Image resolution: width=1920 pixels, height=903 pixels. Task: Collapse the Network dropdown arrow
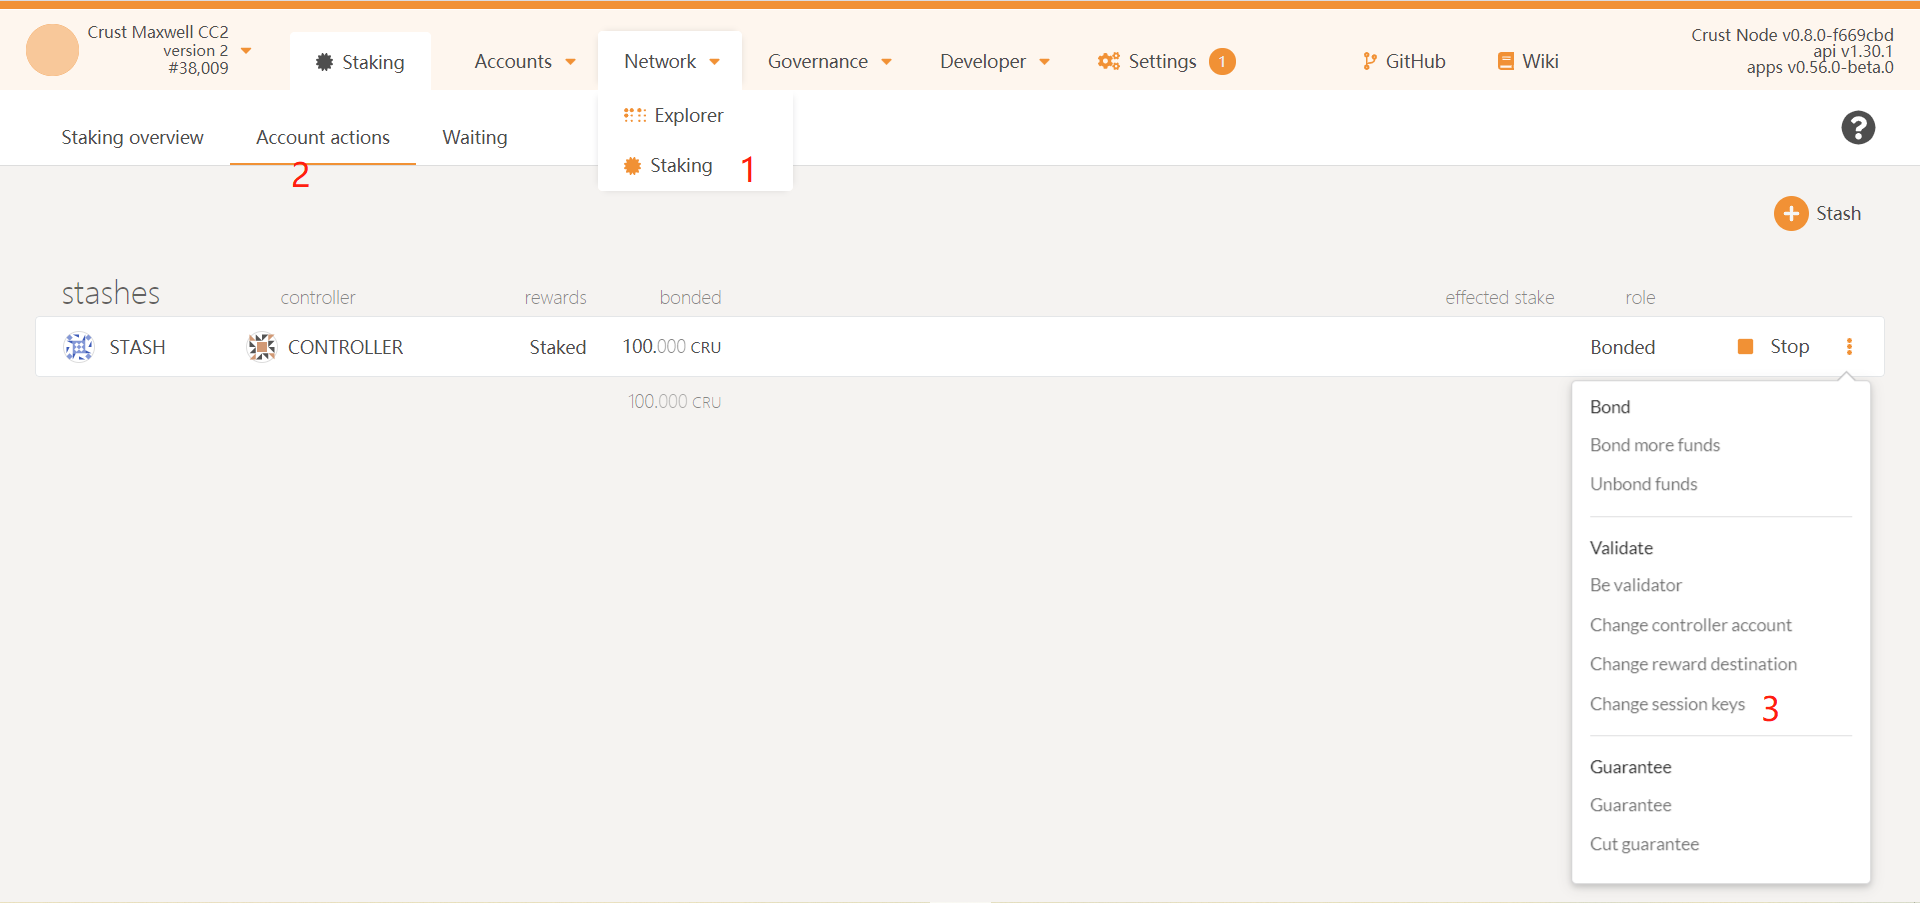(x=715, y=62)
